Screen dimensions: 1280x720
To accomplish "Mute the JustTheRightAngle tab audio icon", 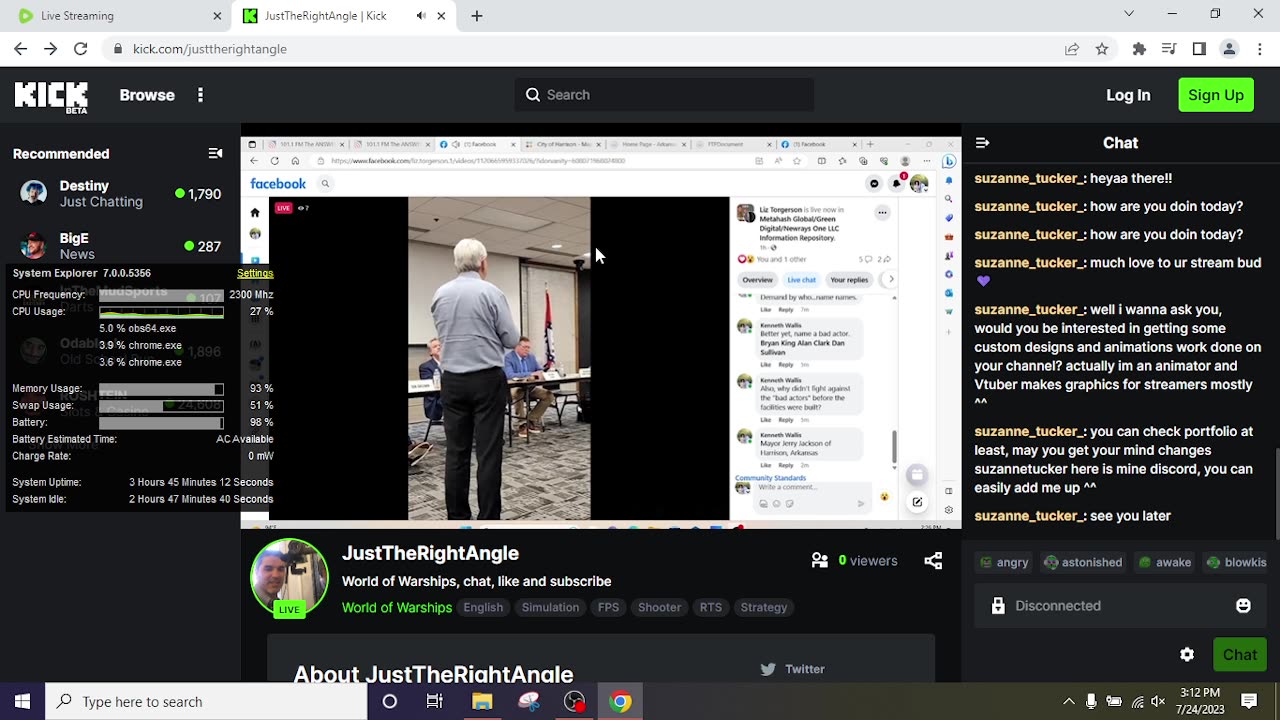I will point(421,16).
